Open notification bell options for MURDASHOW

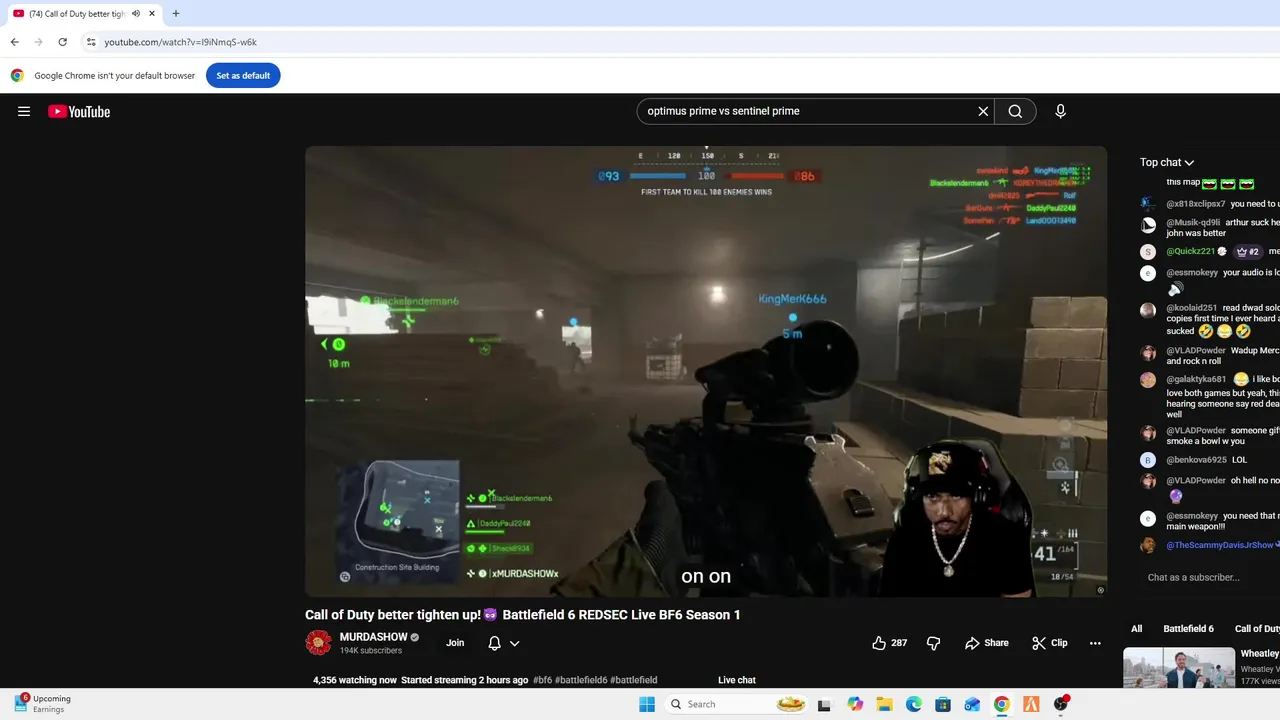point(503,643)
